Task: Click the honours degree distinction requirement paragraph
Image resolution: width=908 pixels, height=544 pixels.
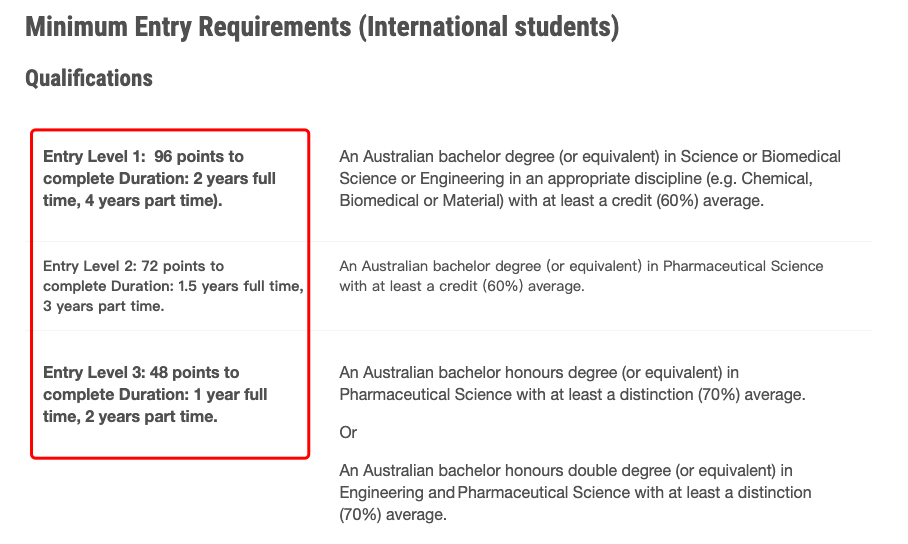Action: [572, 384]
